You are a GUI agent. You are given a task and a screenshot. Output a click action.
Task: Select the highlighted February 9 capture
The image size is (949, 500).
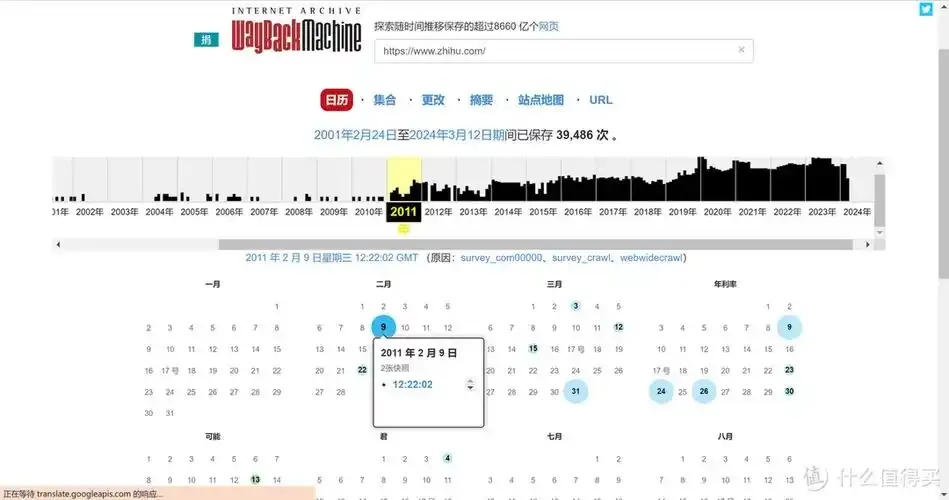(383, 327)
